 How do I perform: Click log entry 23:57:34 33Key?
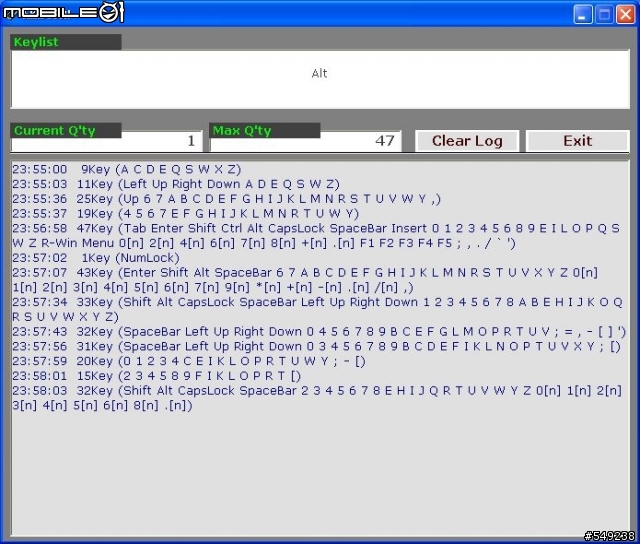coord(317,309)
